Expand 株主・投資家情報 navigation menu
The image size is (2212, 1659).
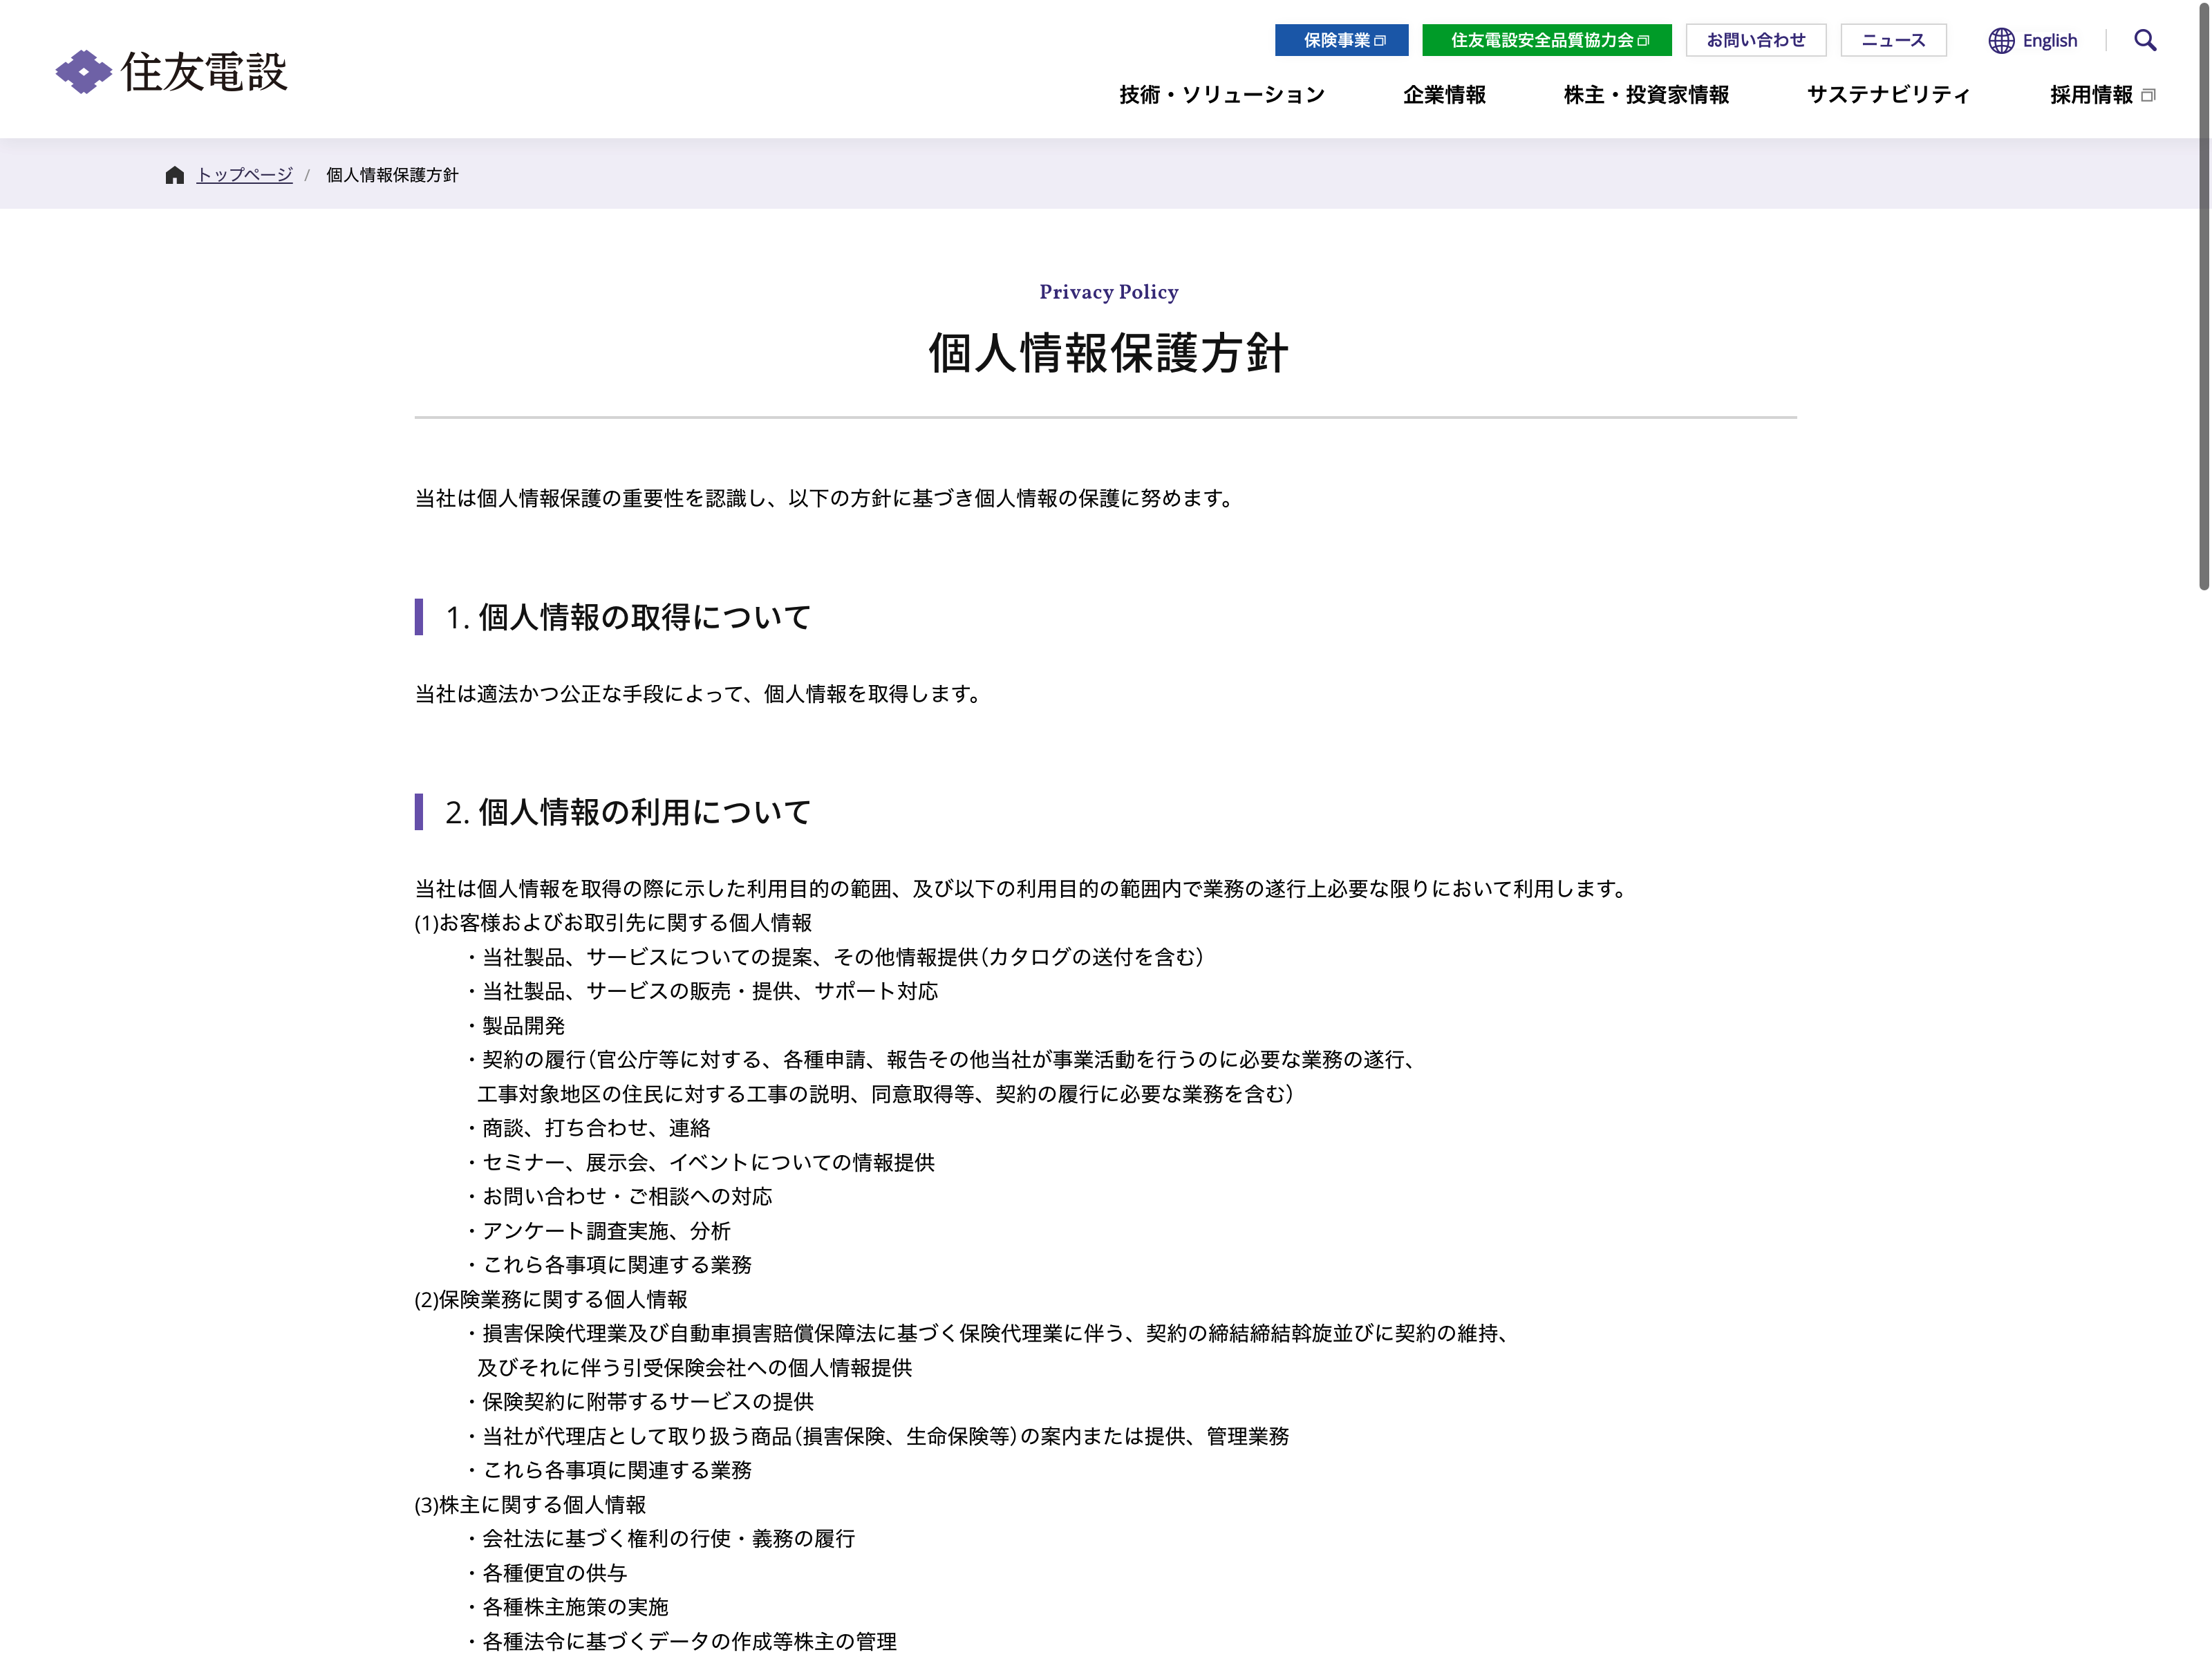coord(1645,95)
